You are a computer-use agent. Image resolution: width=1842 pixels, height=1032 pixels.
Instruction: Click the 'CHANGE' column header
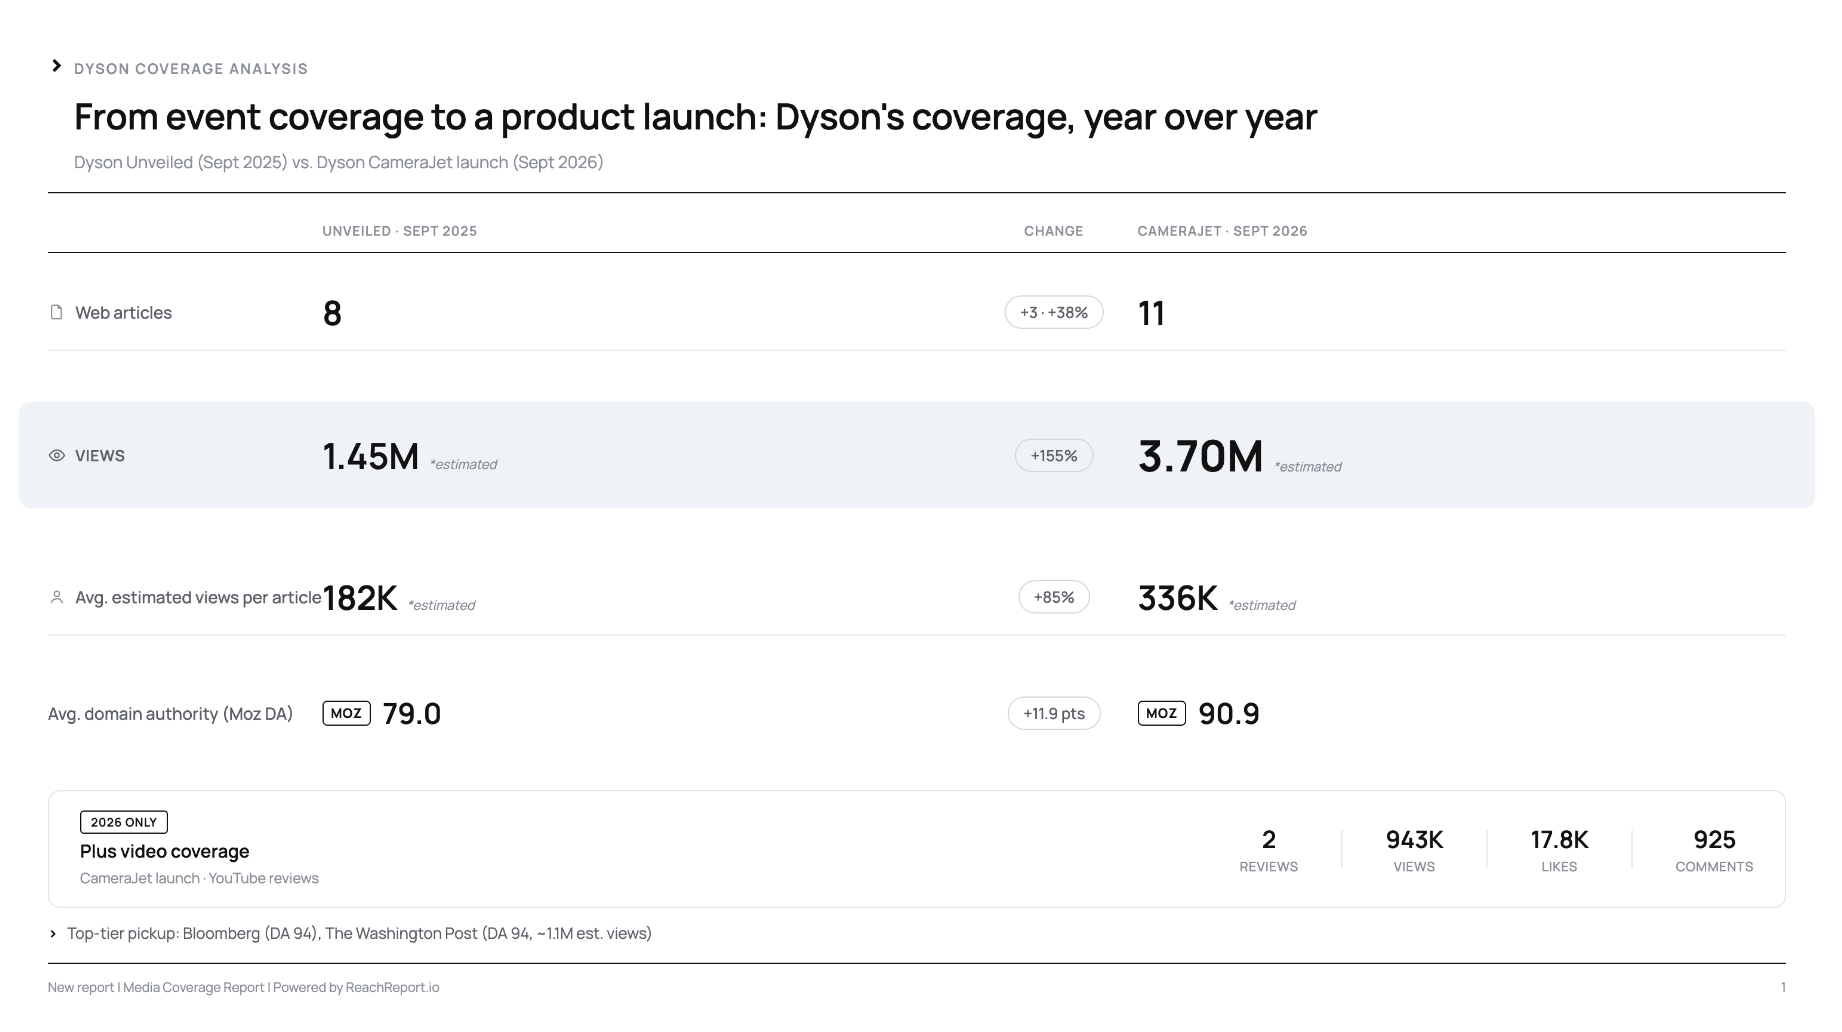pos(1054,231)
